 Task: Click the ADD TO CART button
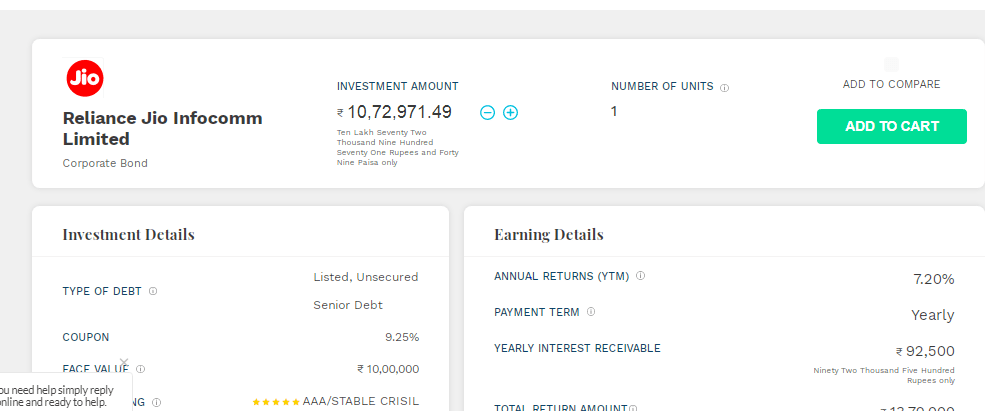coord(891,126)
